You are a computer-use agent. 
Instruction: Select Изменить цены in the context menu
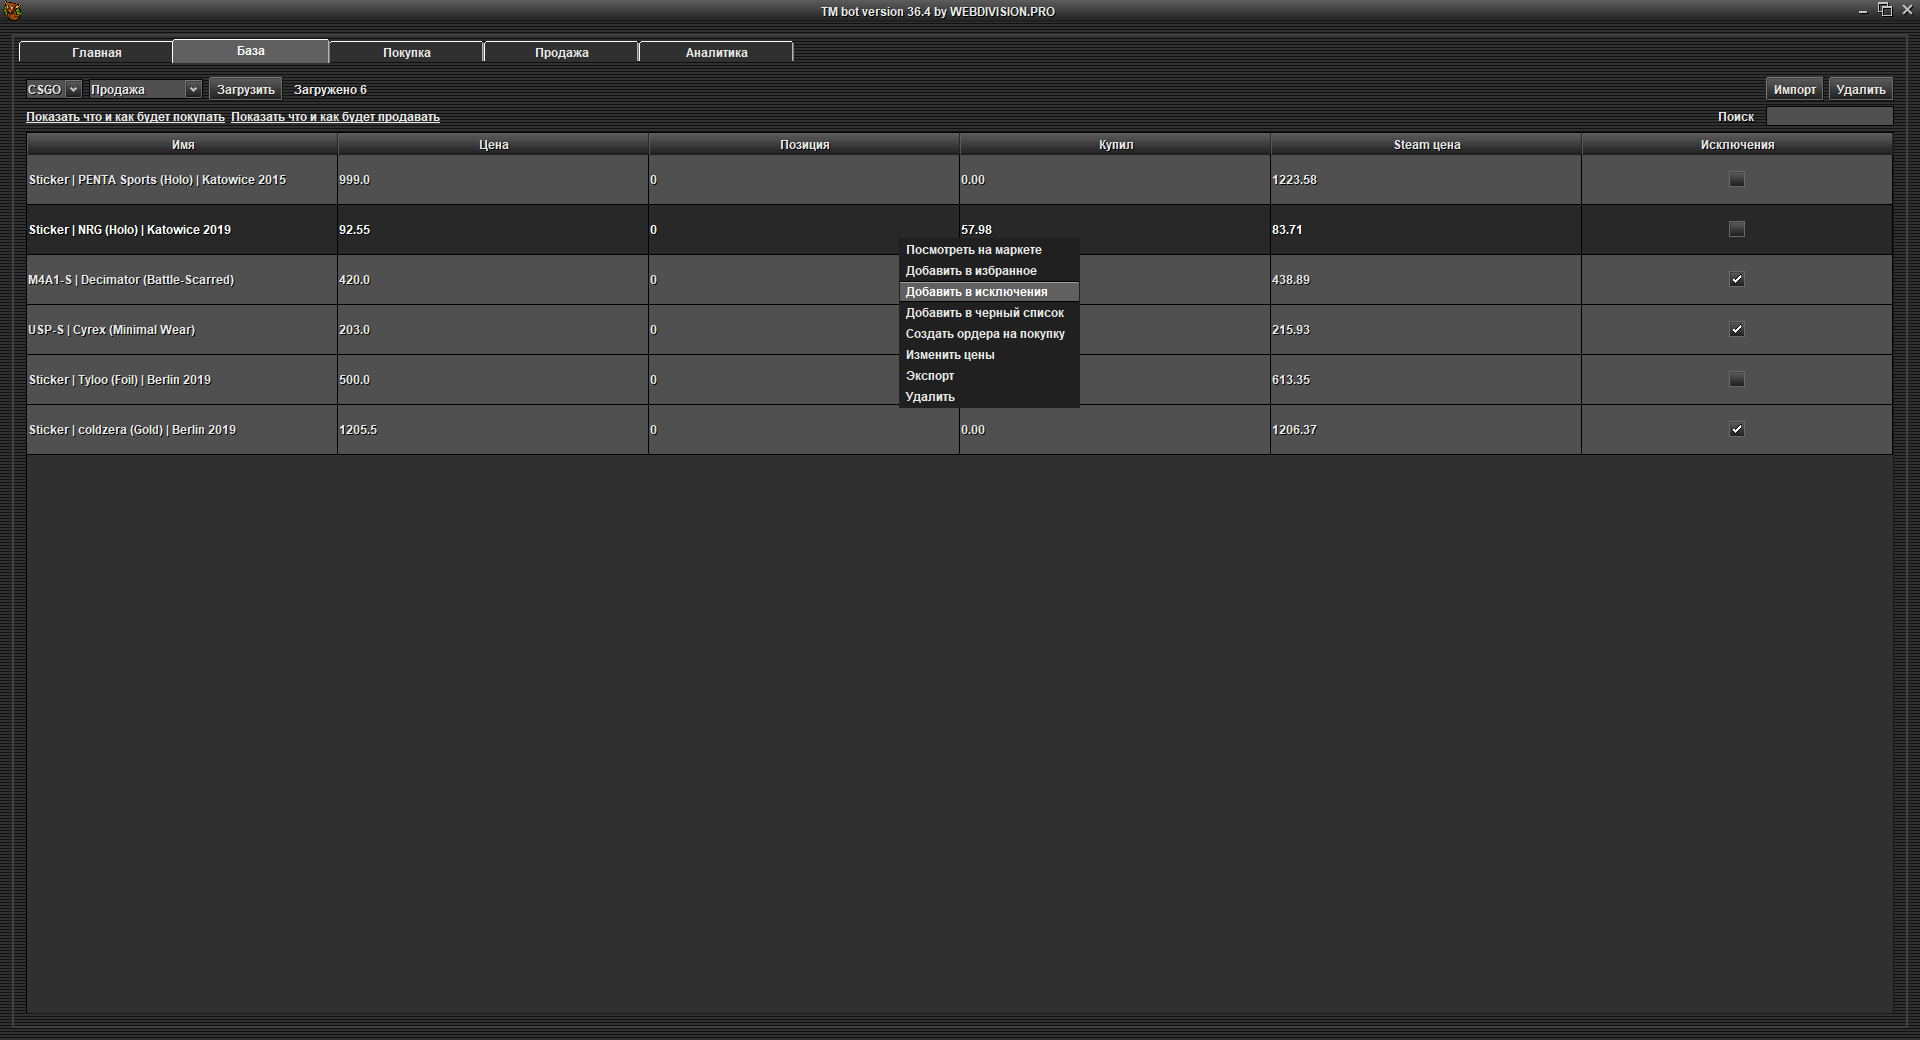tap(949, 355)
